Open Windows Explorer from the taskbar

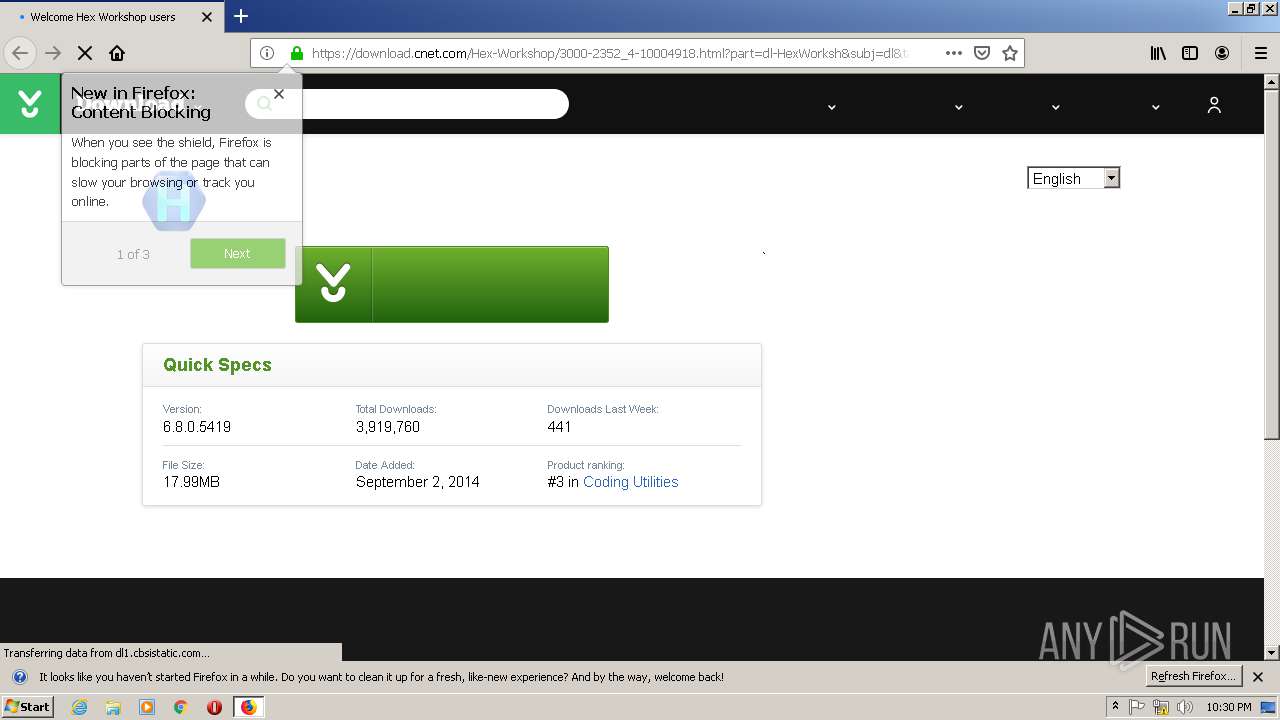pyautogui.click(x=113, y=707)
